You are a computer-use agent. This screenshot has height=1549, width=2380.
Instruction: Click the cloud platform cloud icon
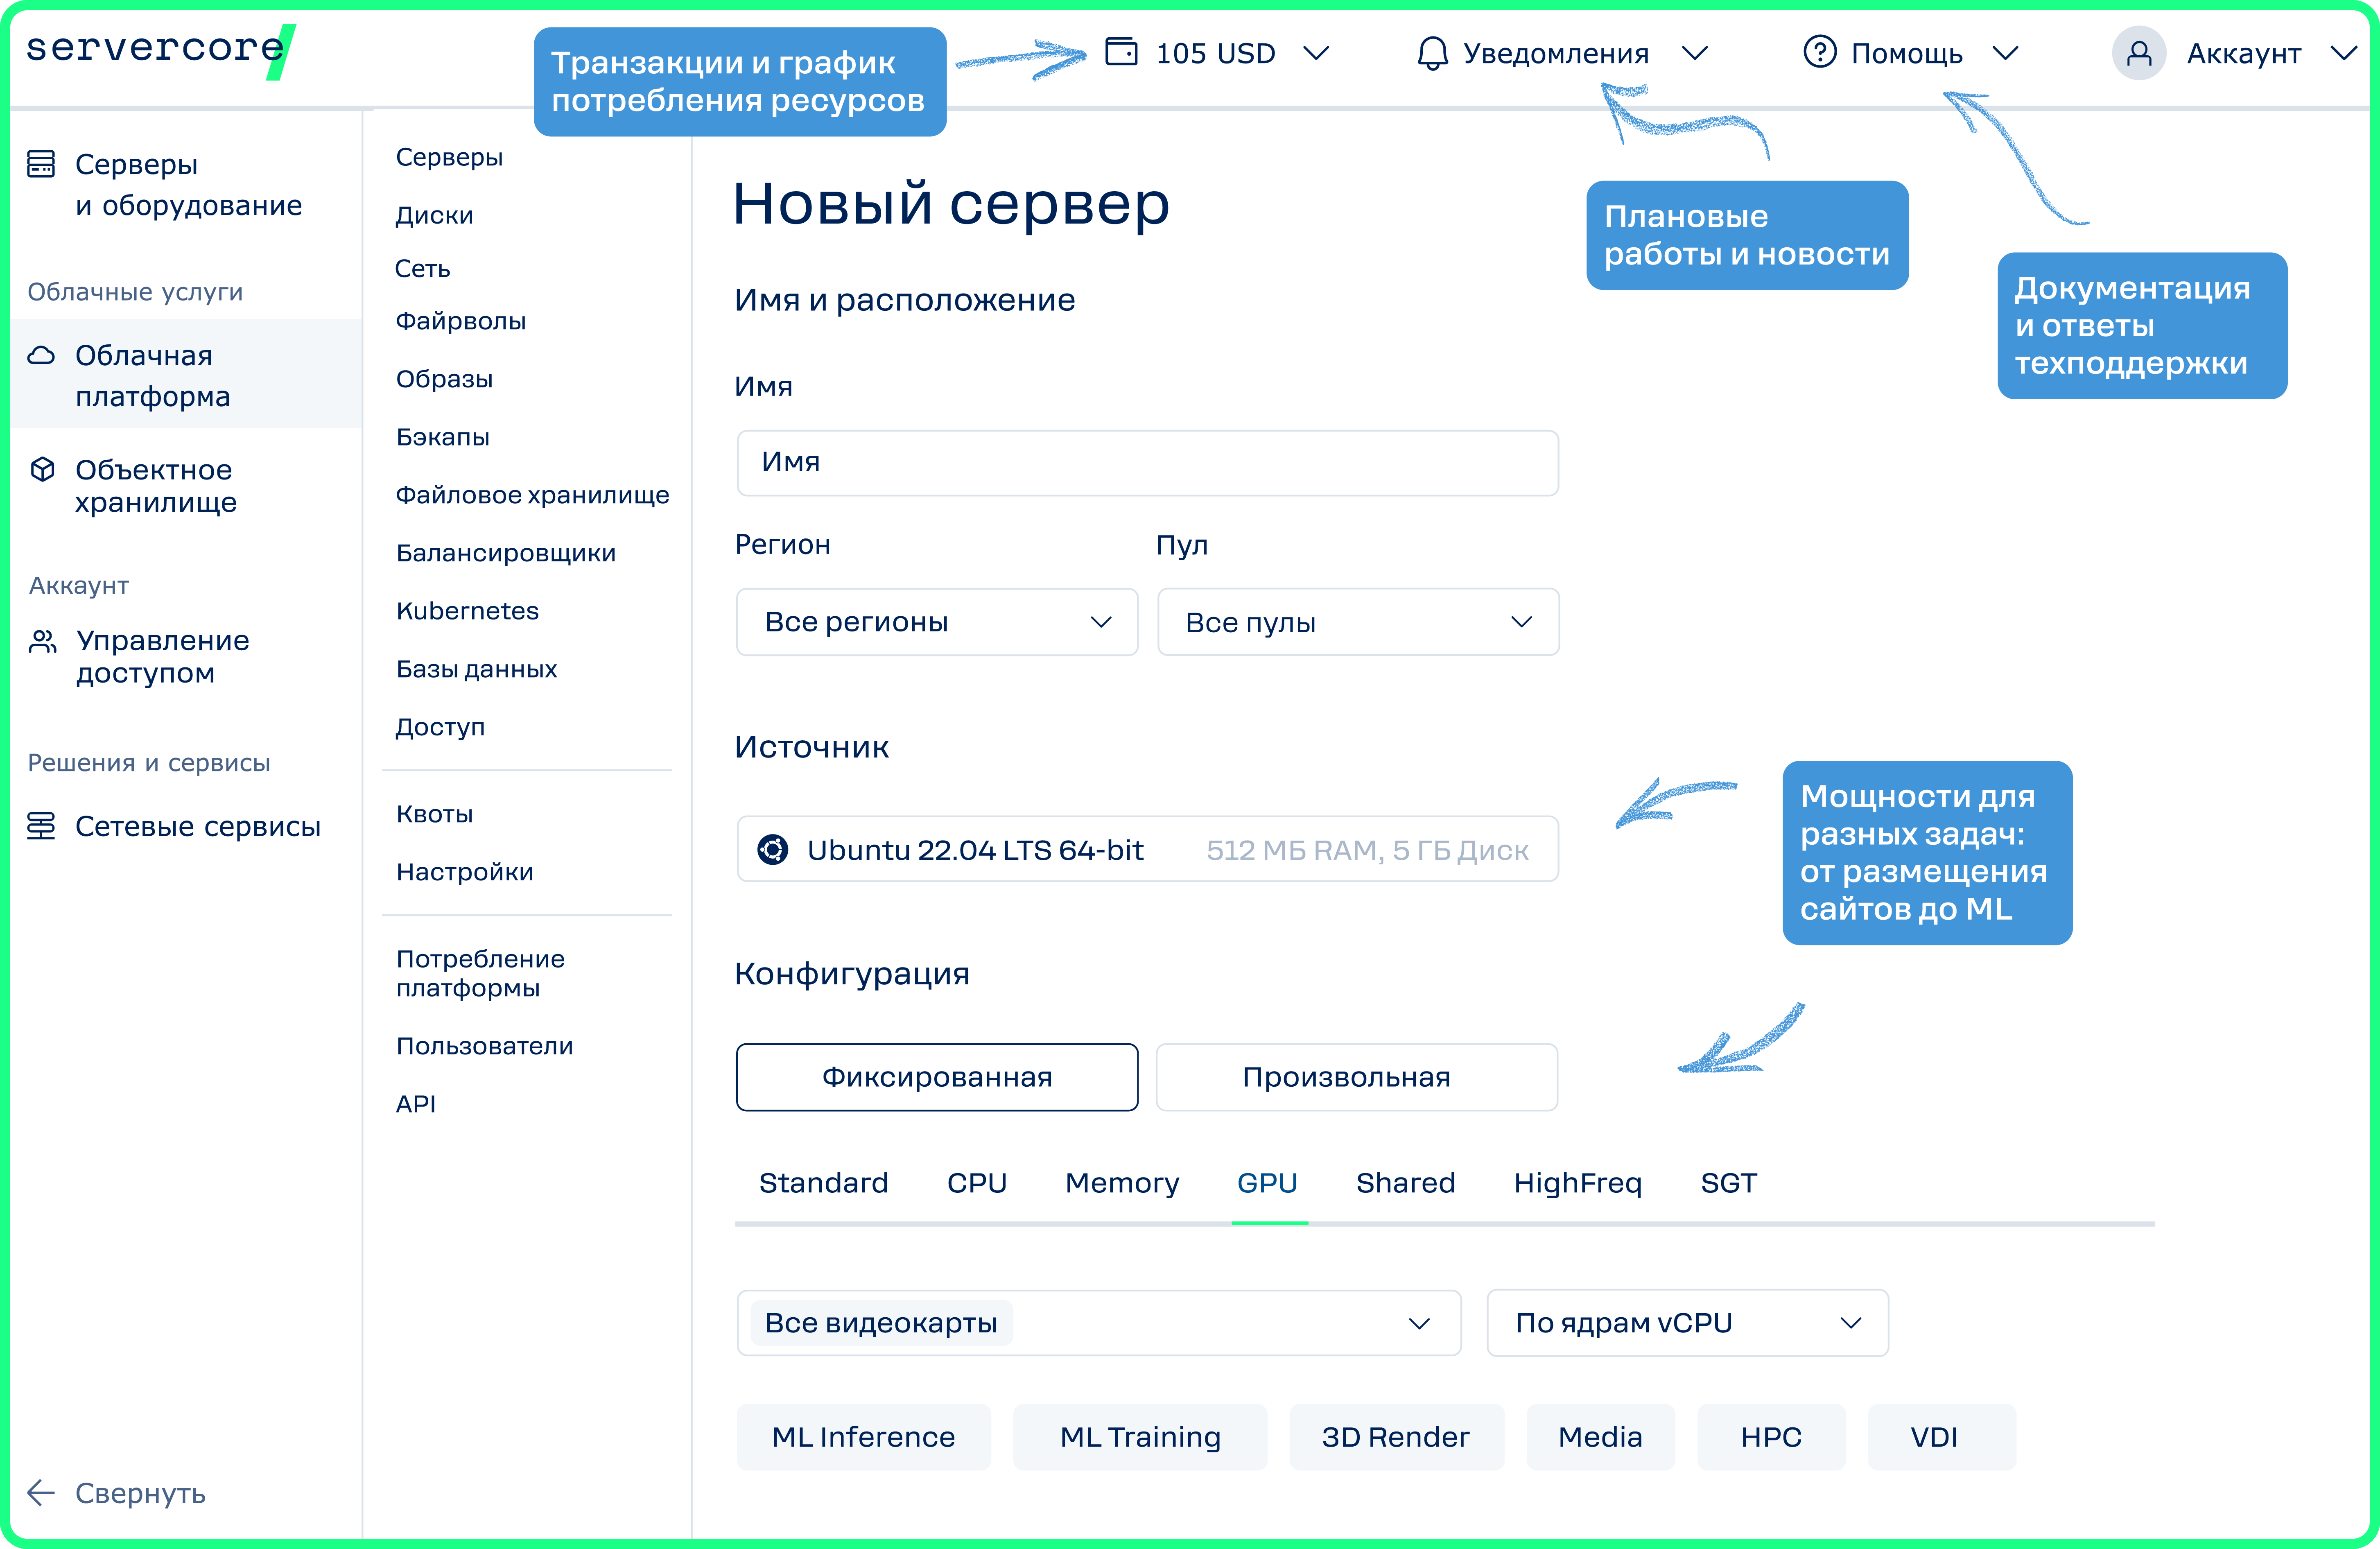(x=41, y=356)
